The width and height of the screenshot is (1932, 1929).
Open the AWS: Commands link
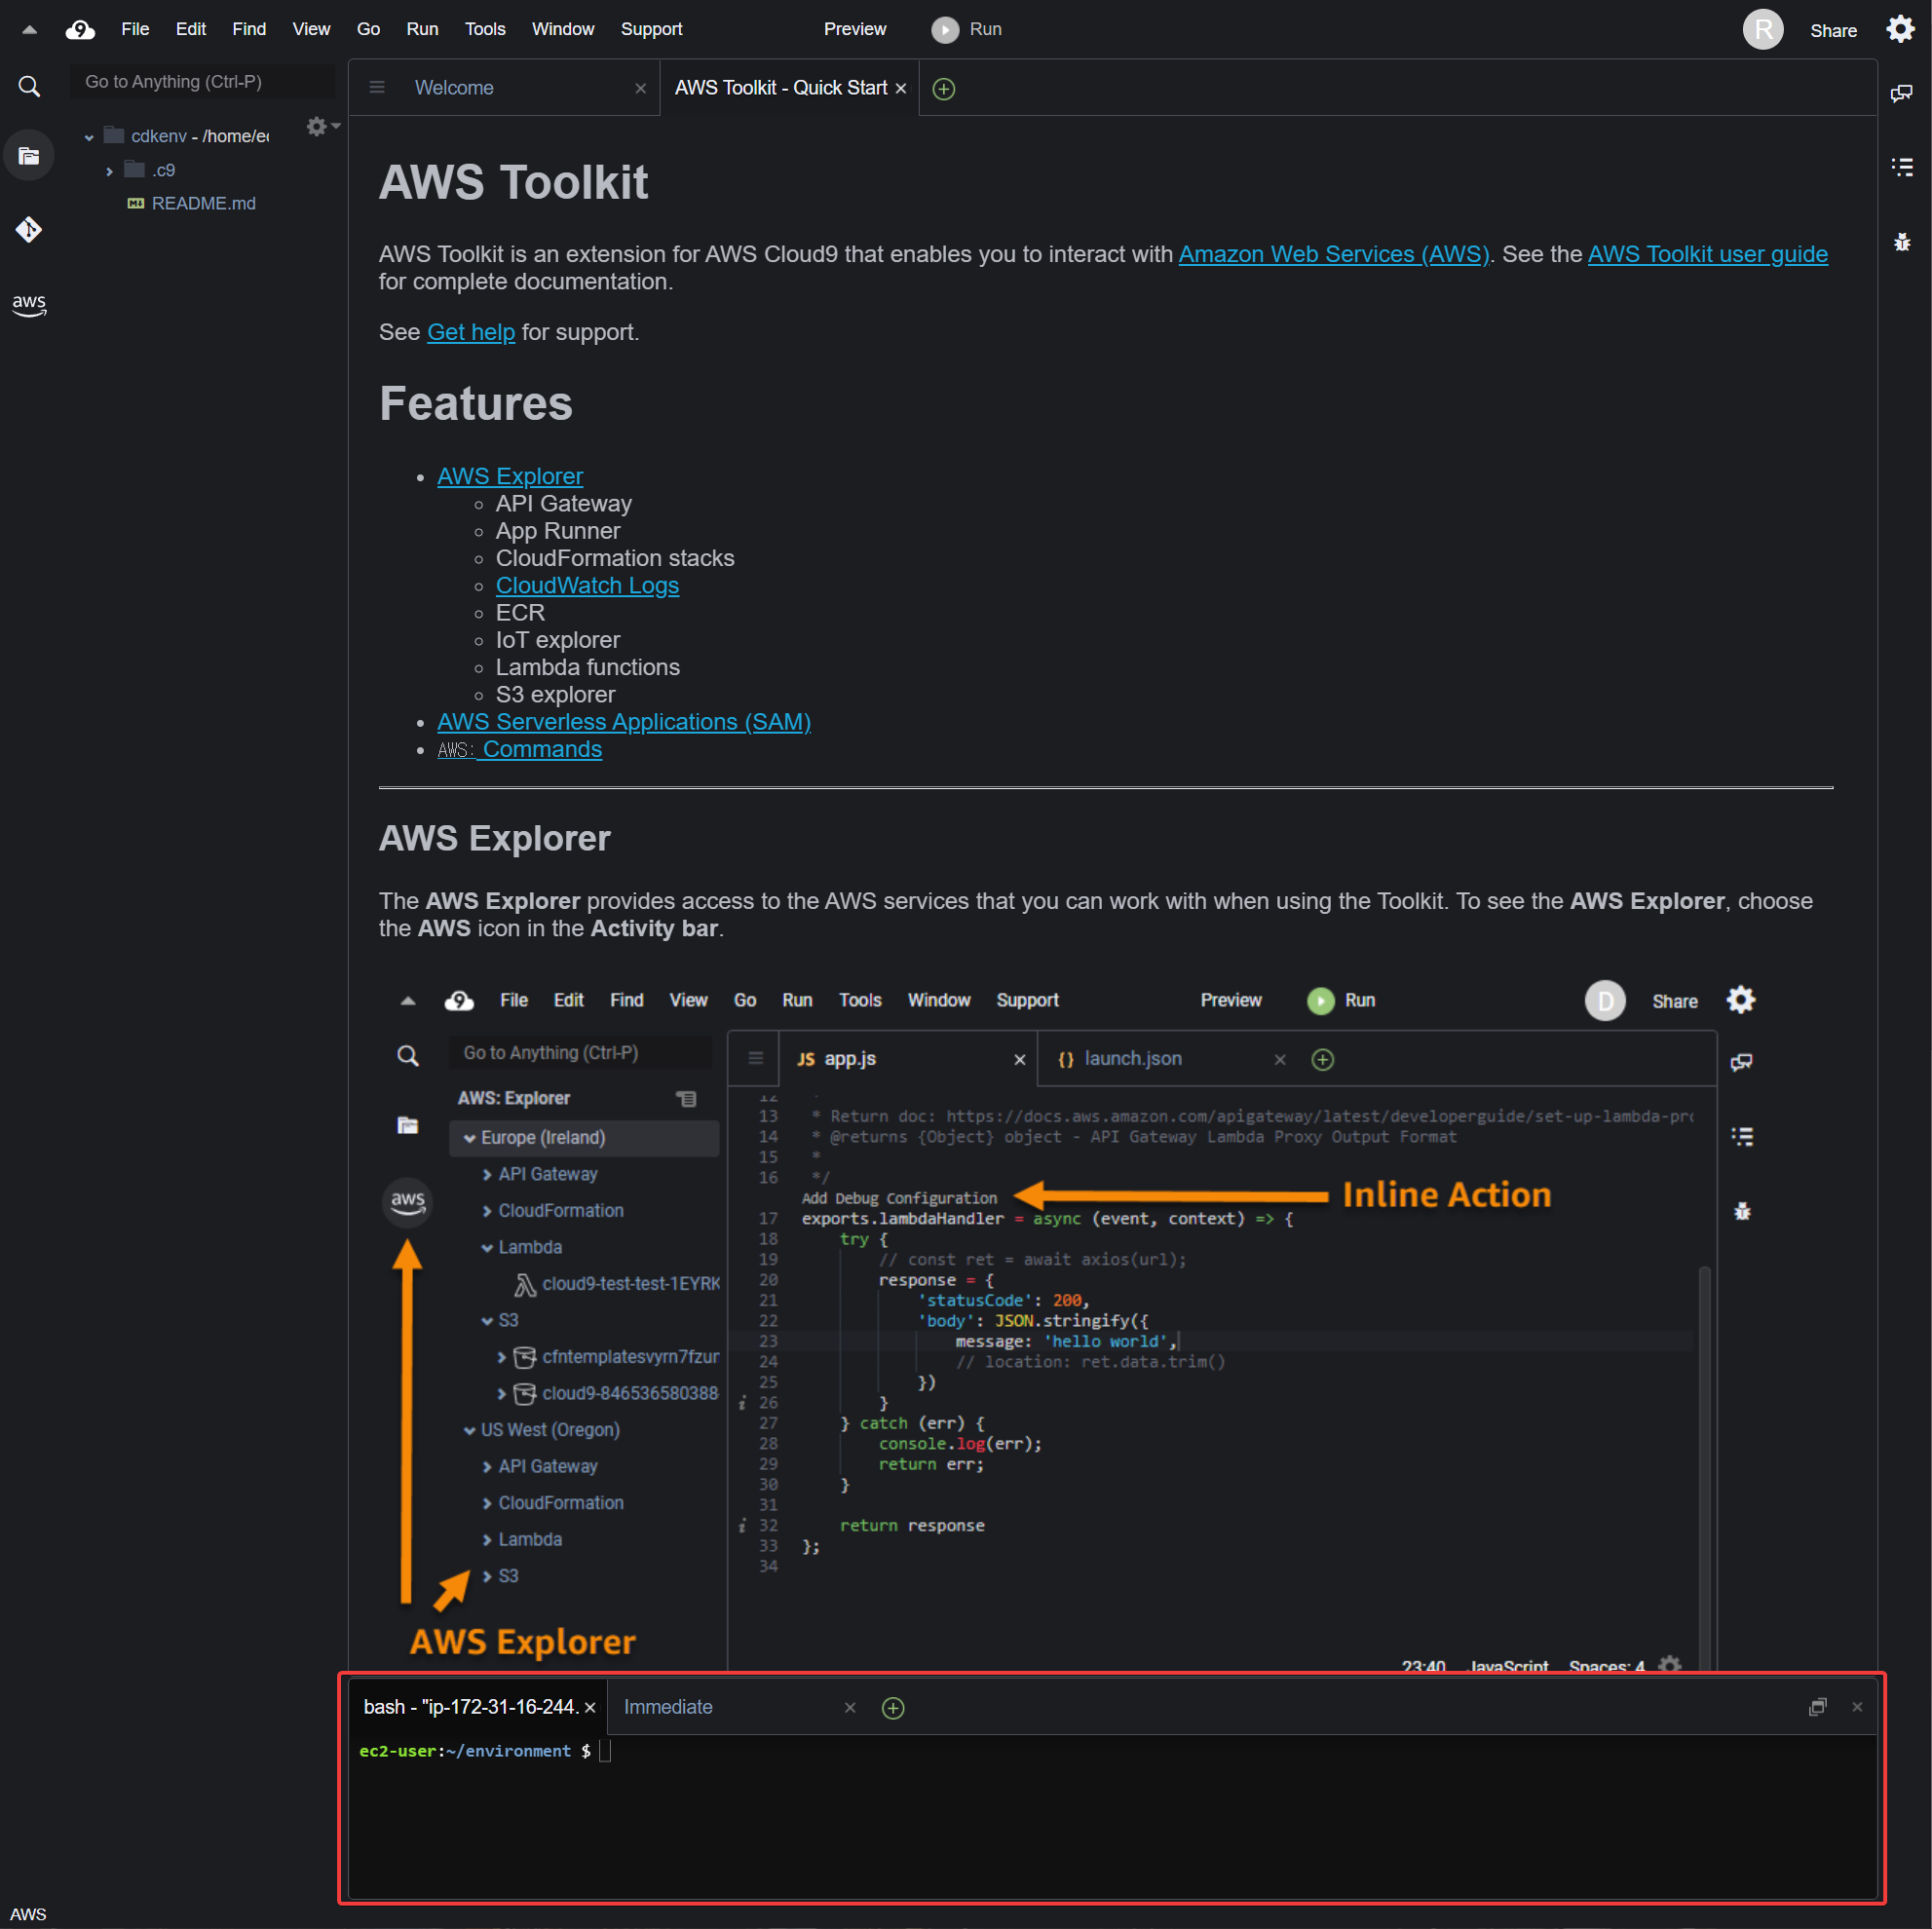coord(519,749)
